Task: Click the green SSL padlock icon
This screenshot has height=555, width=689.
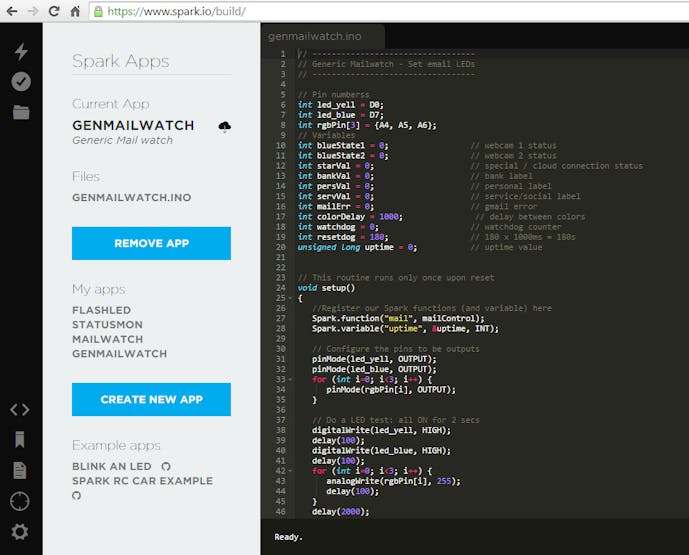Action: (99, 11)
